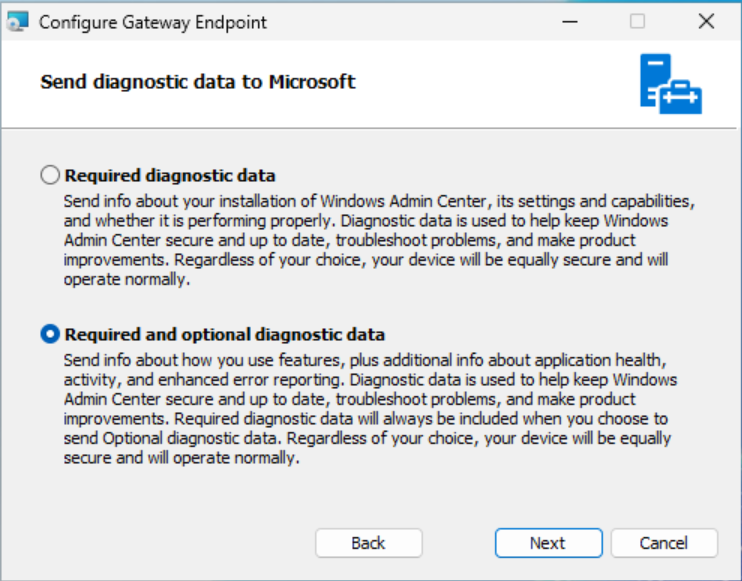Image resolution: width=742 pixels, height=581 pixels.
Task: Click the line 'Send info about how you use features'
Action: [x=202, y=361]
